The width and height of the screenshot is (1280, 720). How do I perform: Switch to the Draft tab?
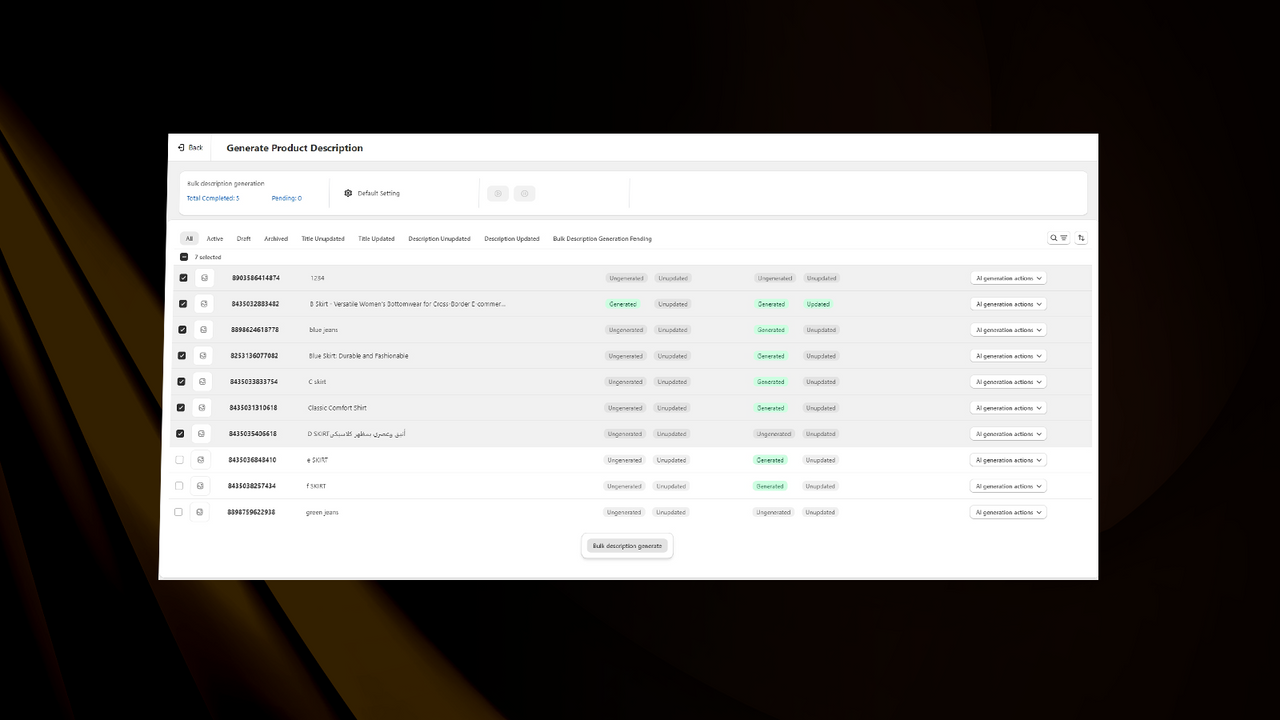click(x=244, y=239)
